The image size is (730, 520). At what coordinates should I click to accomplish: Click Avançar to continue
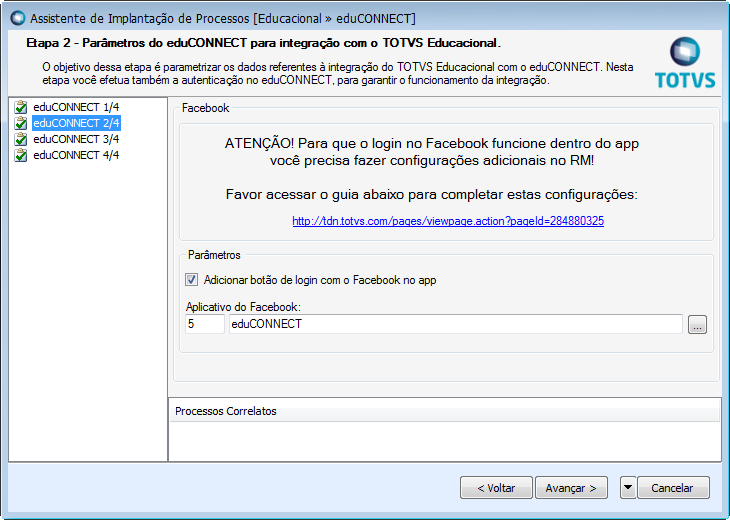tap(571, 488)
